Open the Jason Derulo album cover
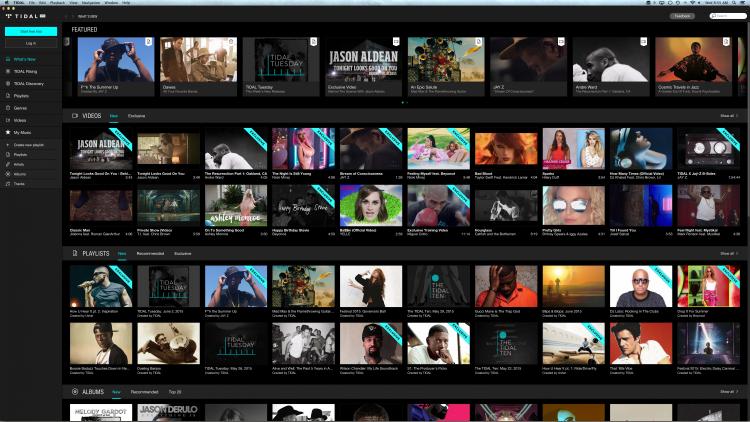This screenshot has width=750, height=422. tap(168, 413)
